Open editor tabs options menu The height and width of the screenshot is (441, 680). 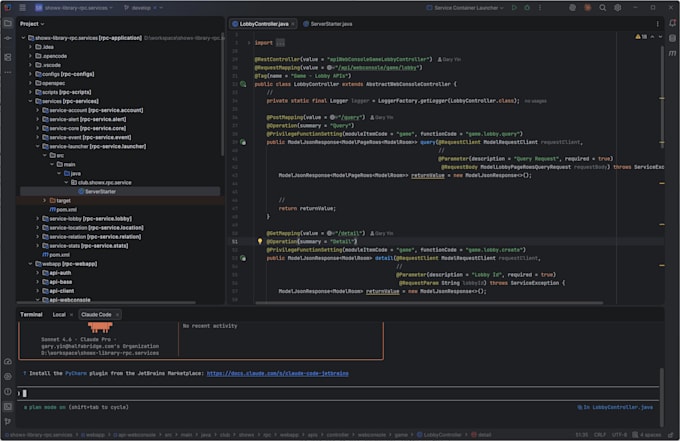657,24
